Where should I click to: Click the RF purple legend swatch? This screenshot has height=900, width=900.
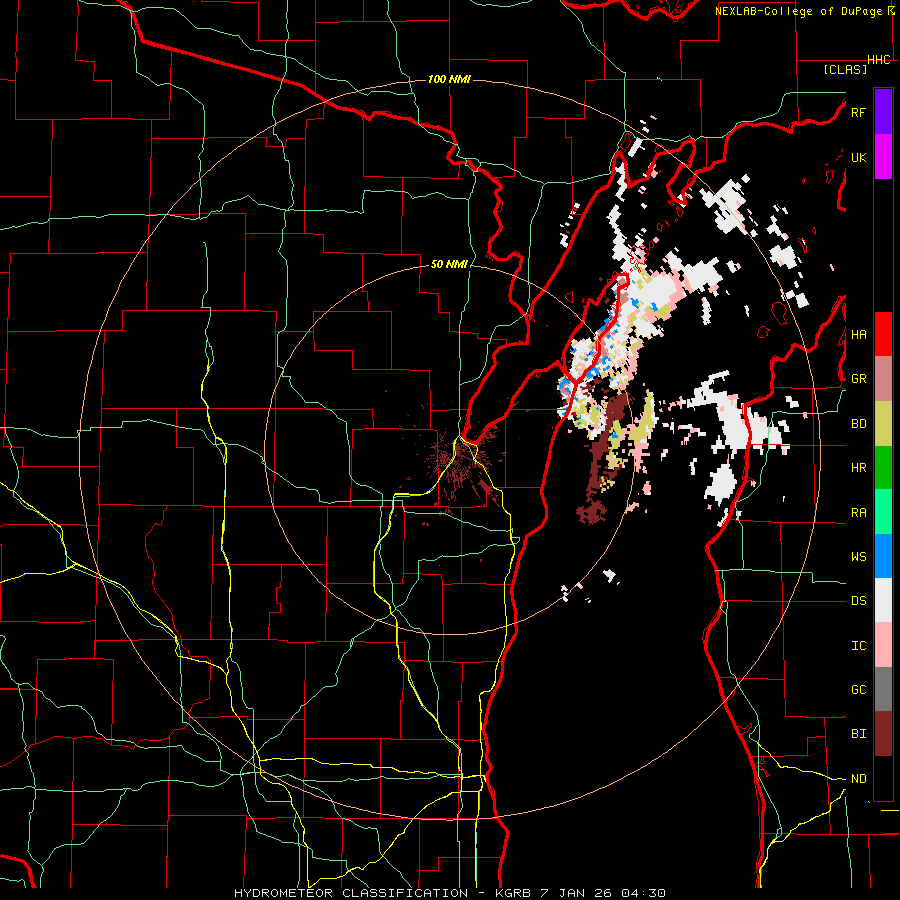tap(883, 112)
